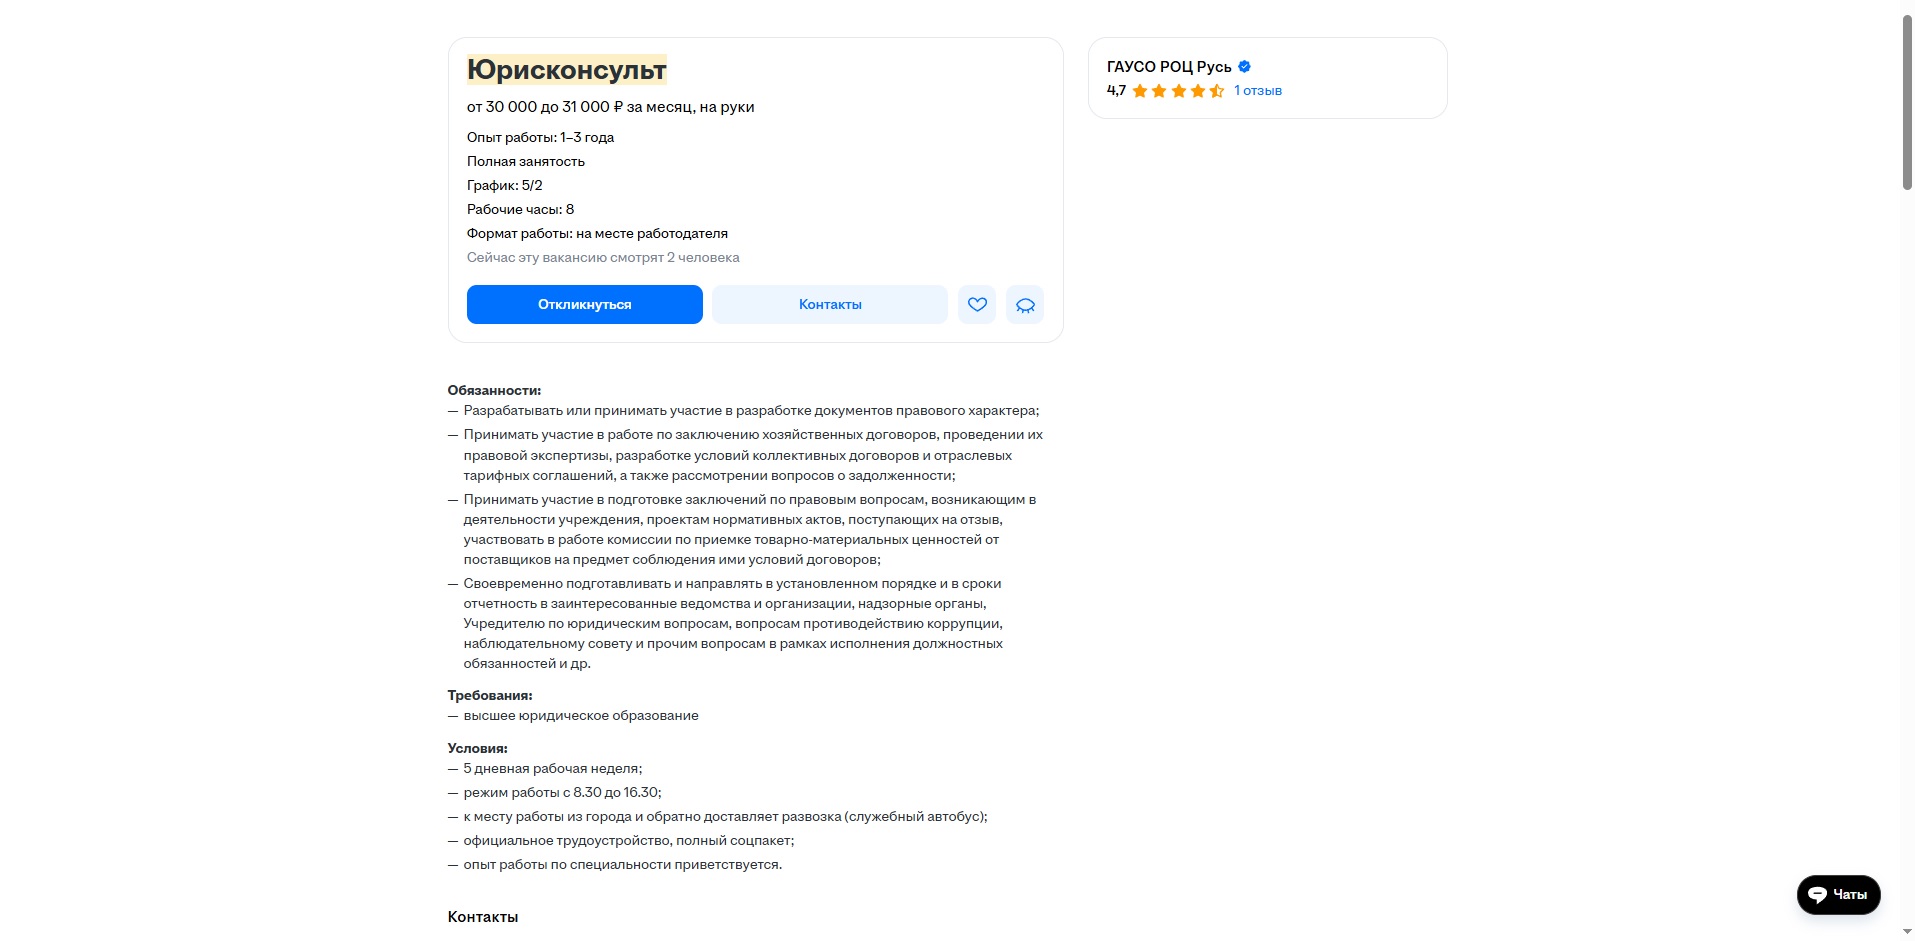Click the half-filled fifth rating star
Image resolution: width=1915 pixels, height=941 pixels.
point(1217,91)
